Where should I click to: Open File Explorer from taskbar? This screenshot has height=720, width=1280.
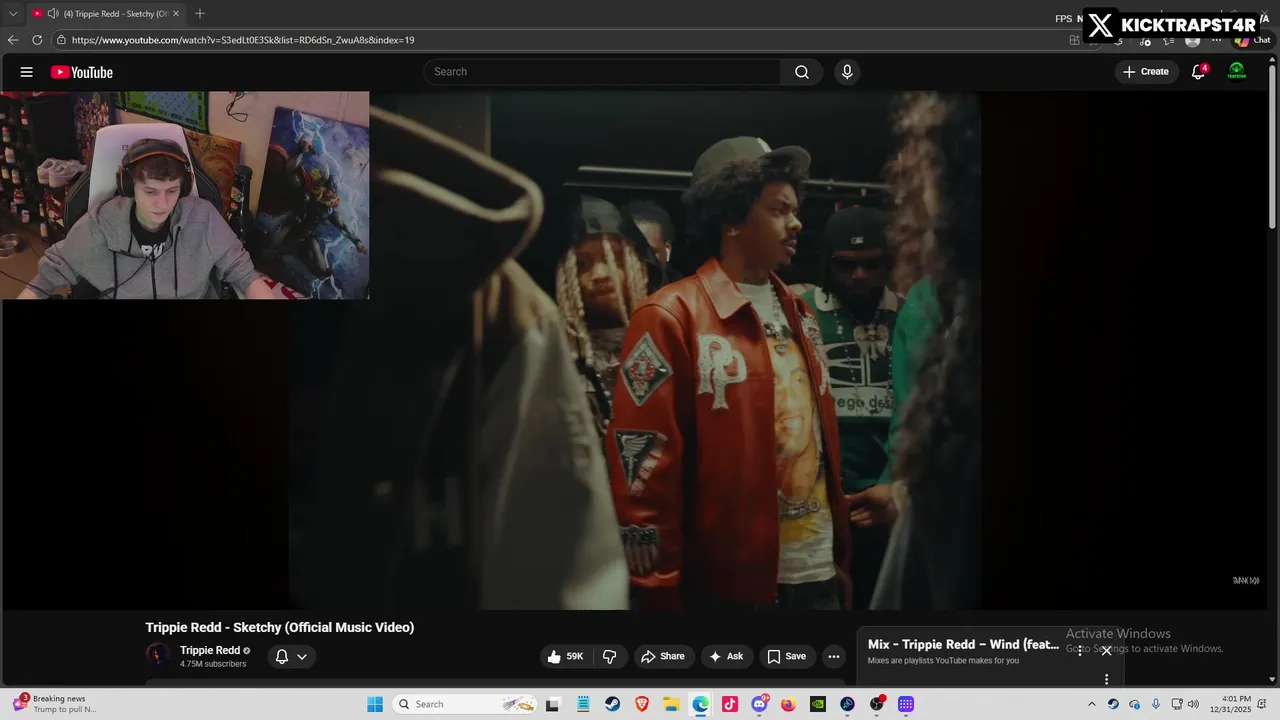click(671, 704)
